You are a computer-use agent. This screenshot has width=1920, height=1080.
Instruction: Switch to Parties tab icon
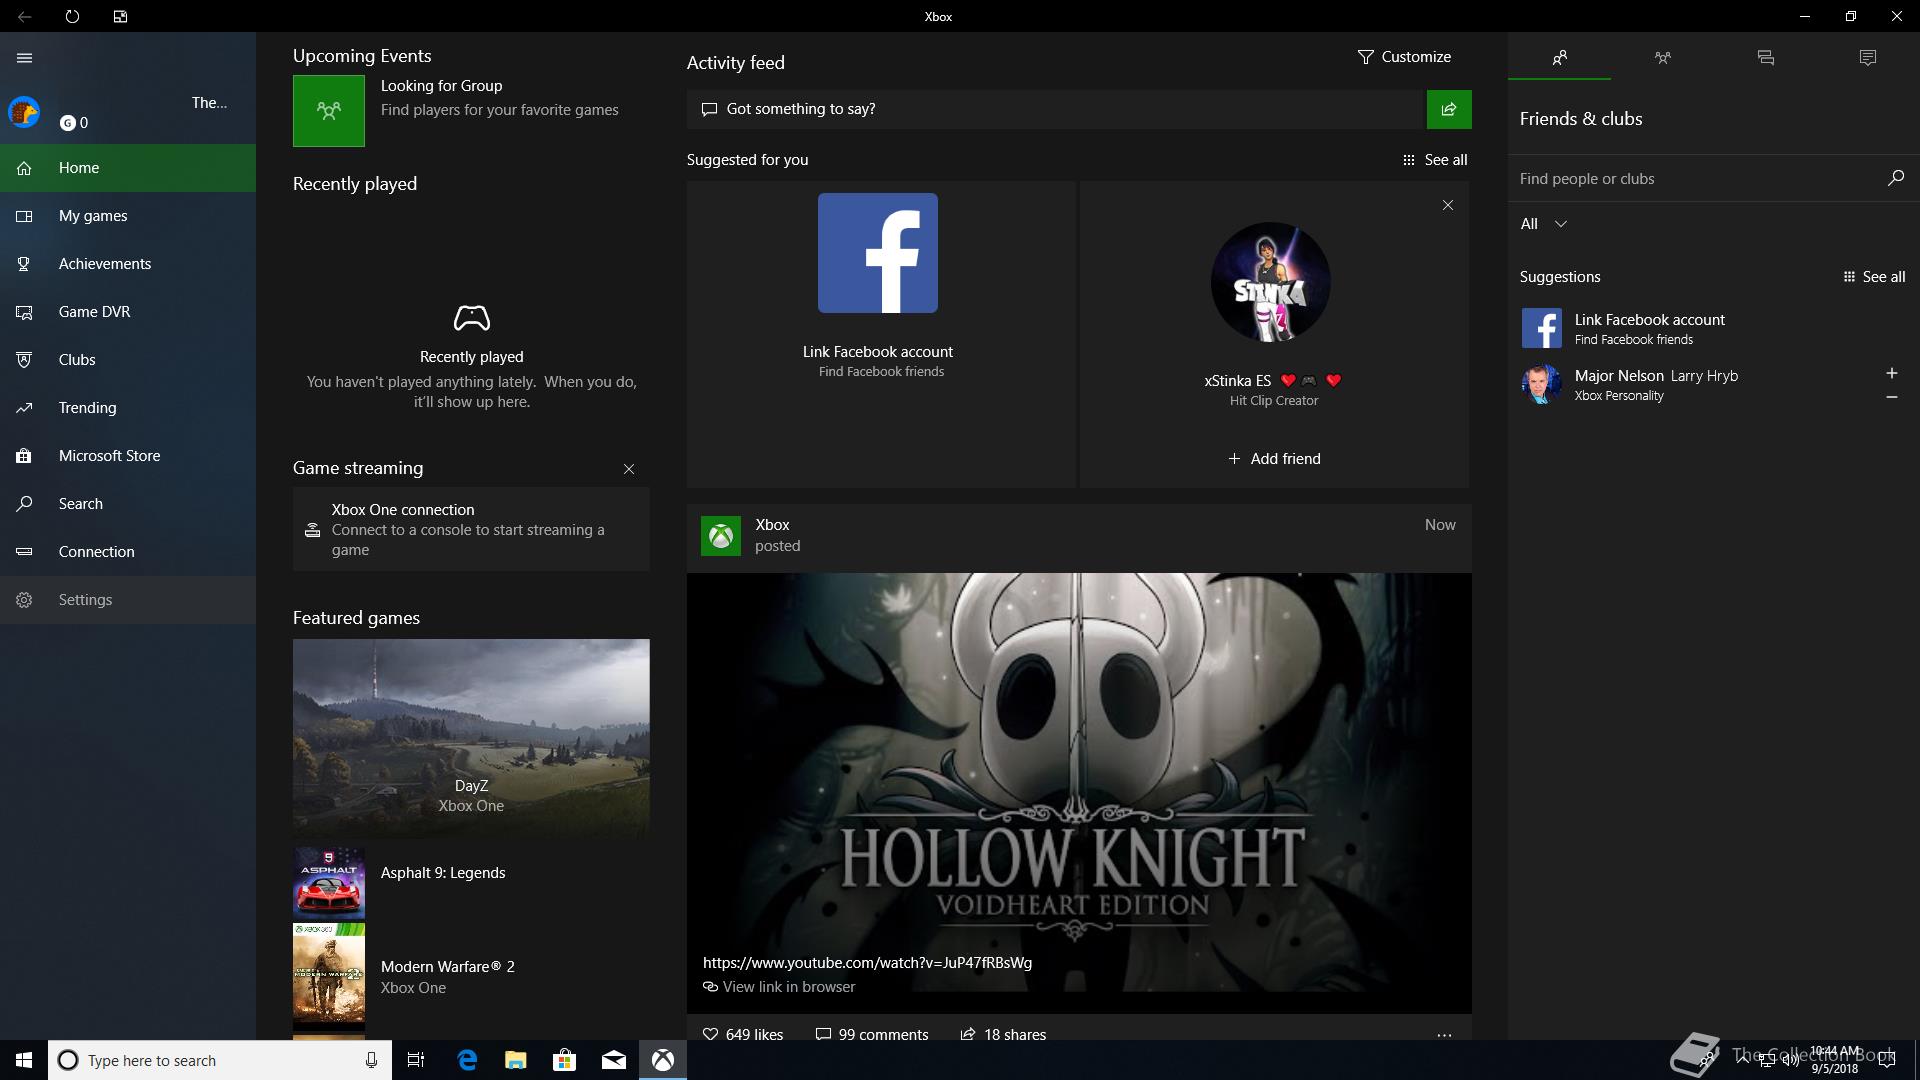point(1662,58)
